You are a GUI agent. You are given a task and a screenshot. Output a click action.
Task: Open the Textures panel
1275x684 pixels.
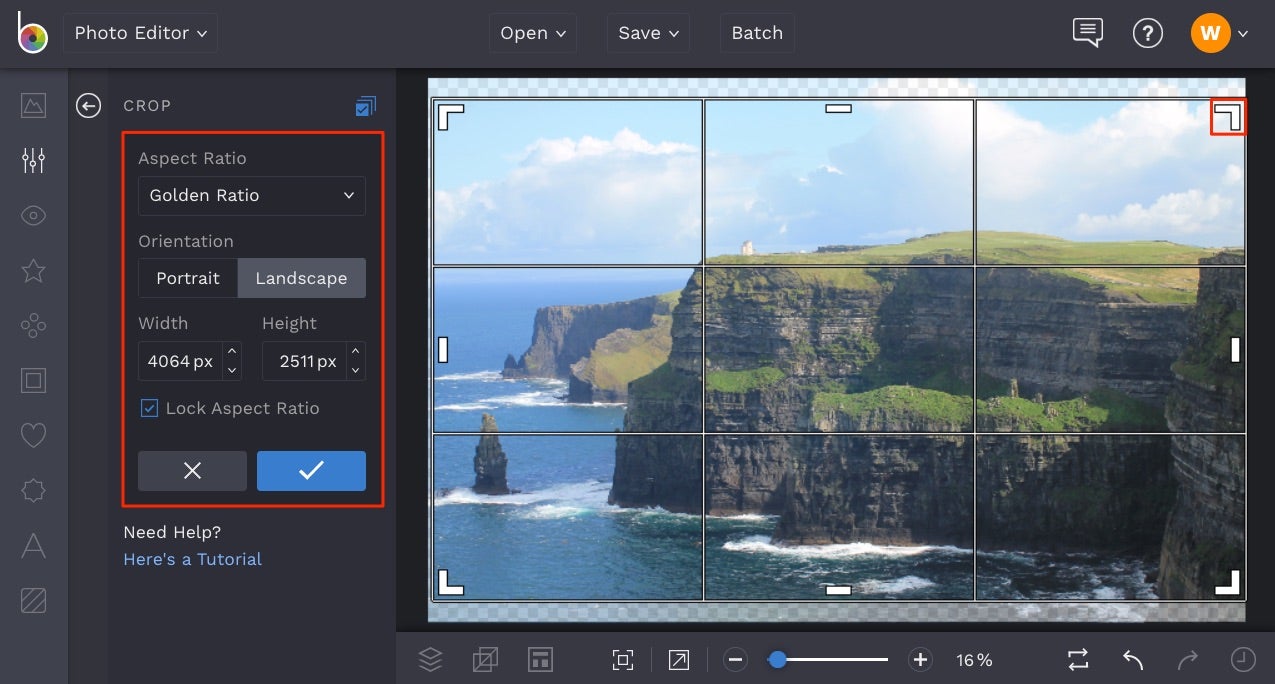click(x=33, y=600)
